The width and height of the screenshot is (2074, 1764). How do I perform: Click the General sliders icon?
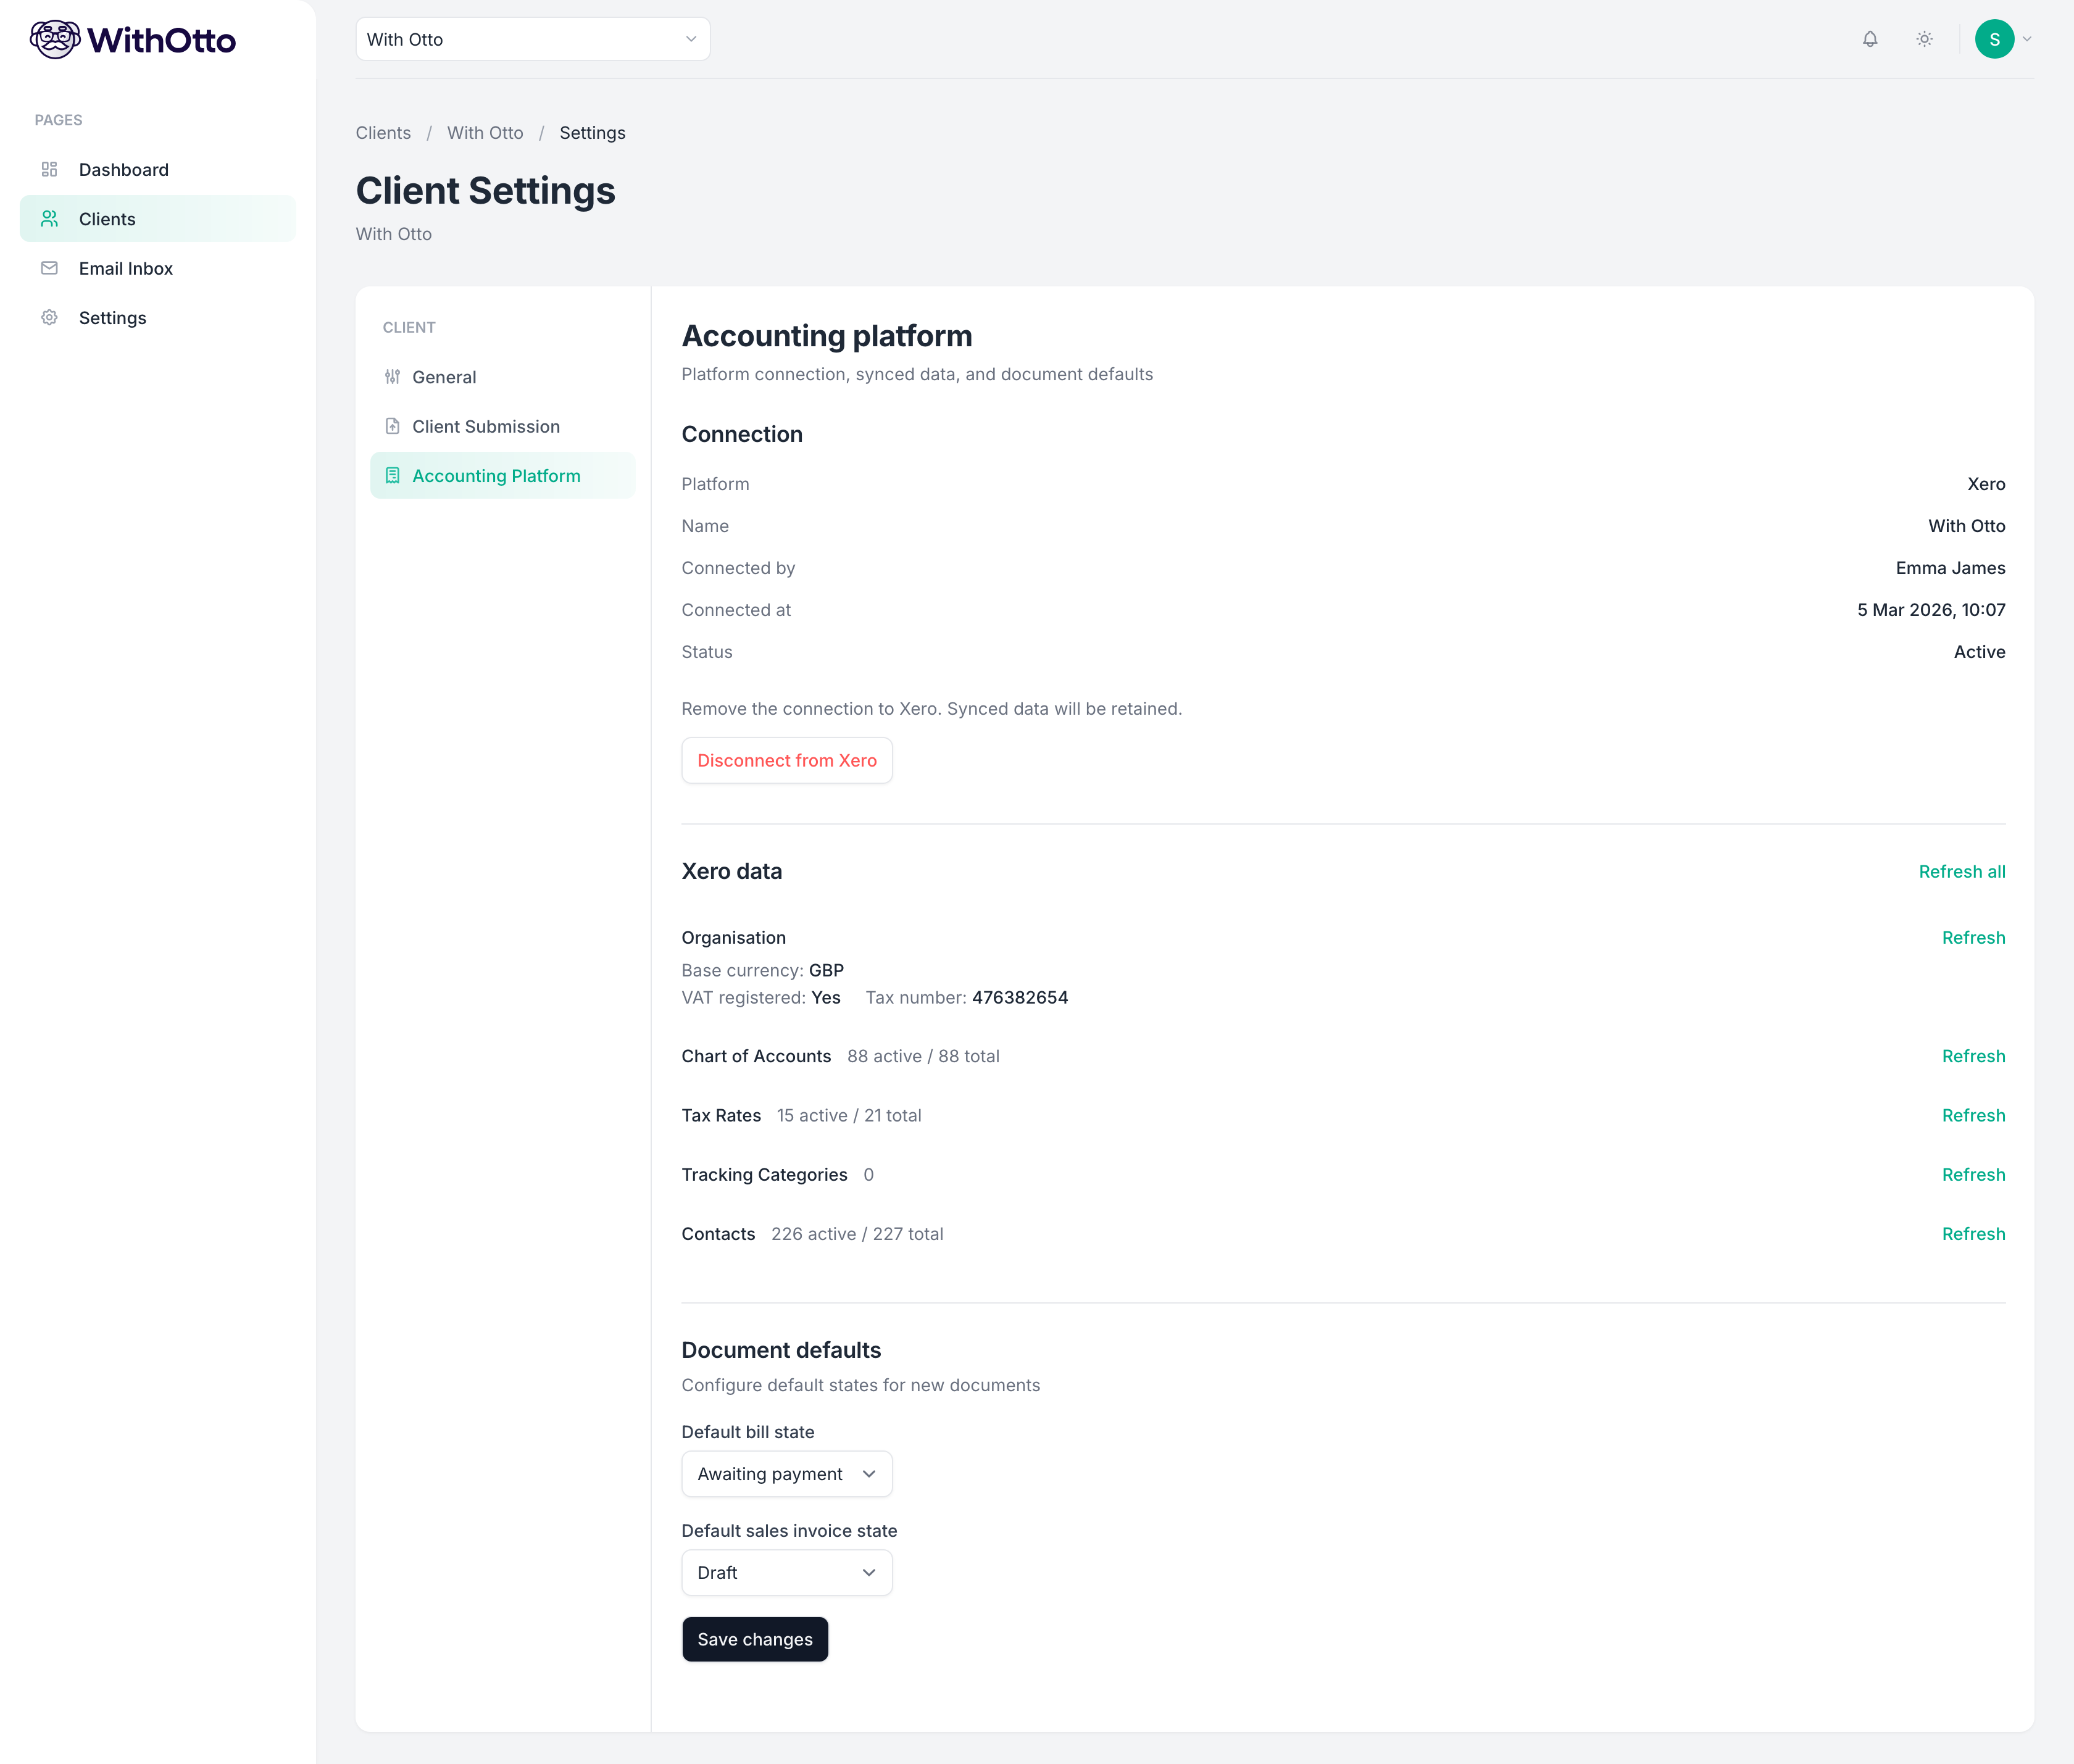pyautogui.click(x=392, y=377)
